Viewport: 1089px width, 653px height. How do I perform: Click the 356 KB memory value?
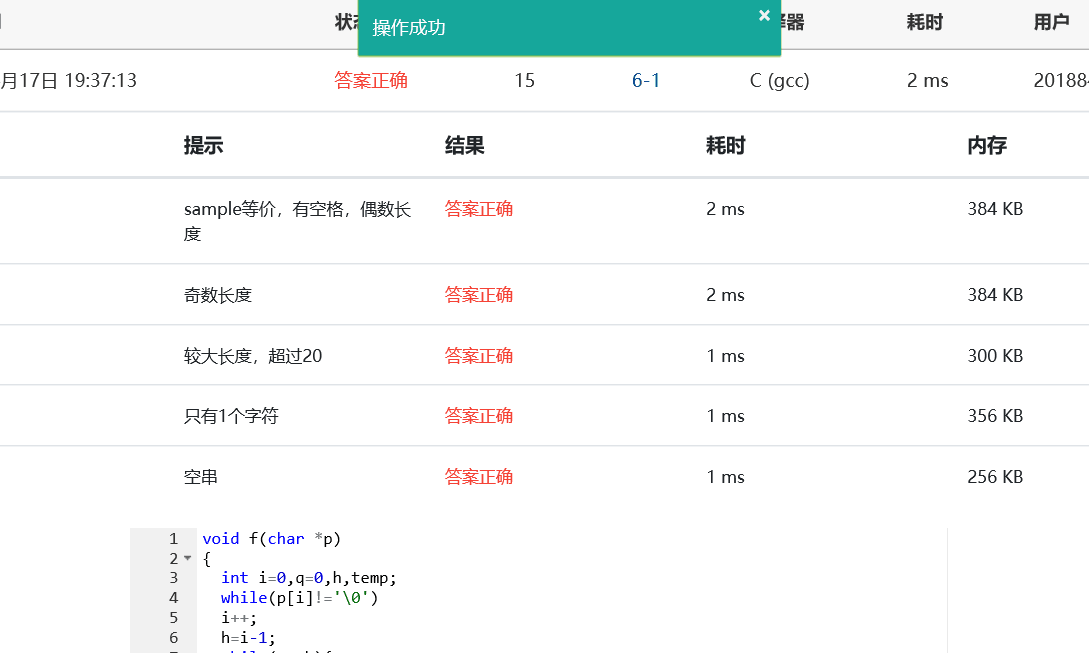995,416
